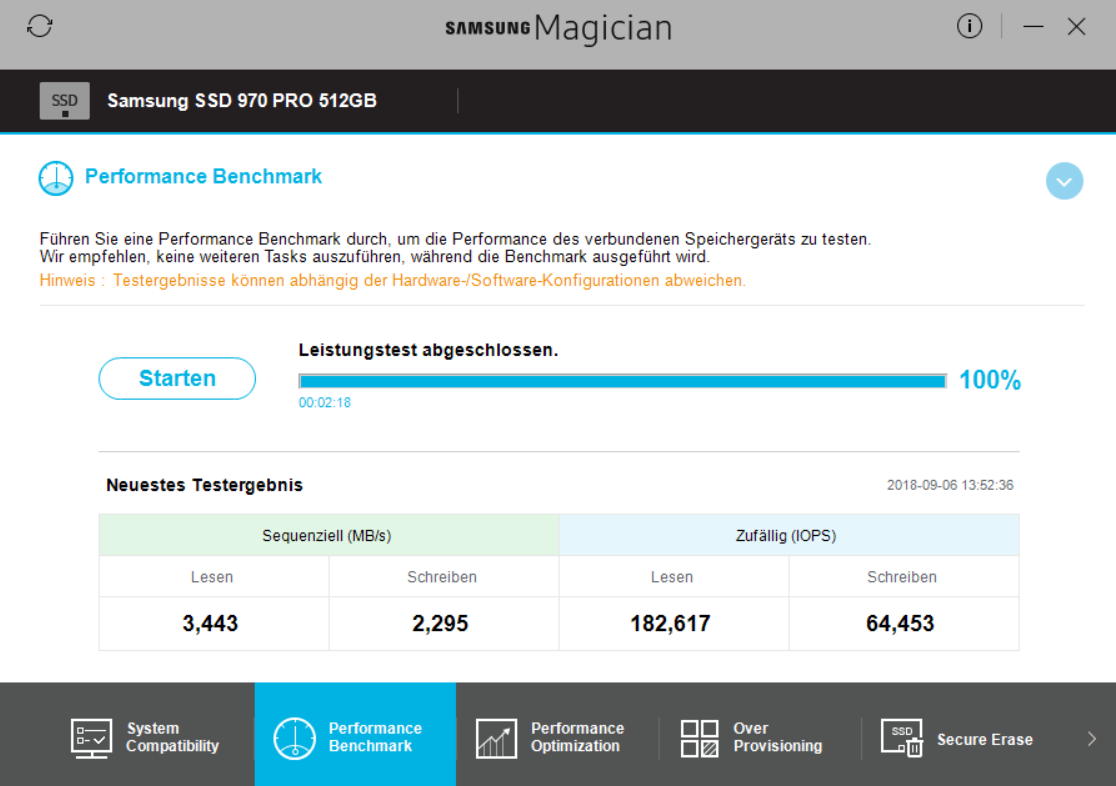Viewport: 1116px width, 786px height.
Task: Click the Performance Benchmark clock icon in header
Action: click(56, 178)
